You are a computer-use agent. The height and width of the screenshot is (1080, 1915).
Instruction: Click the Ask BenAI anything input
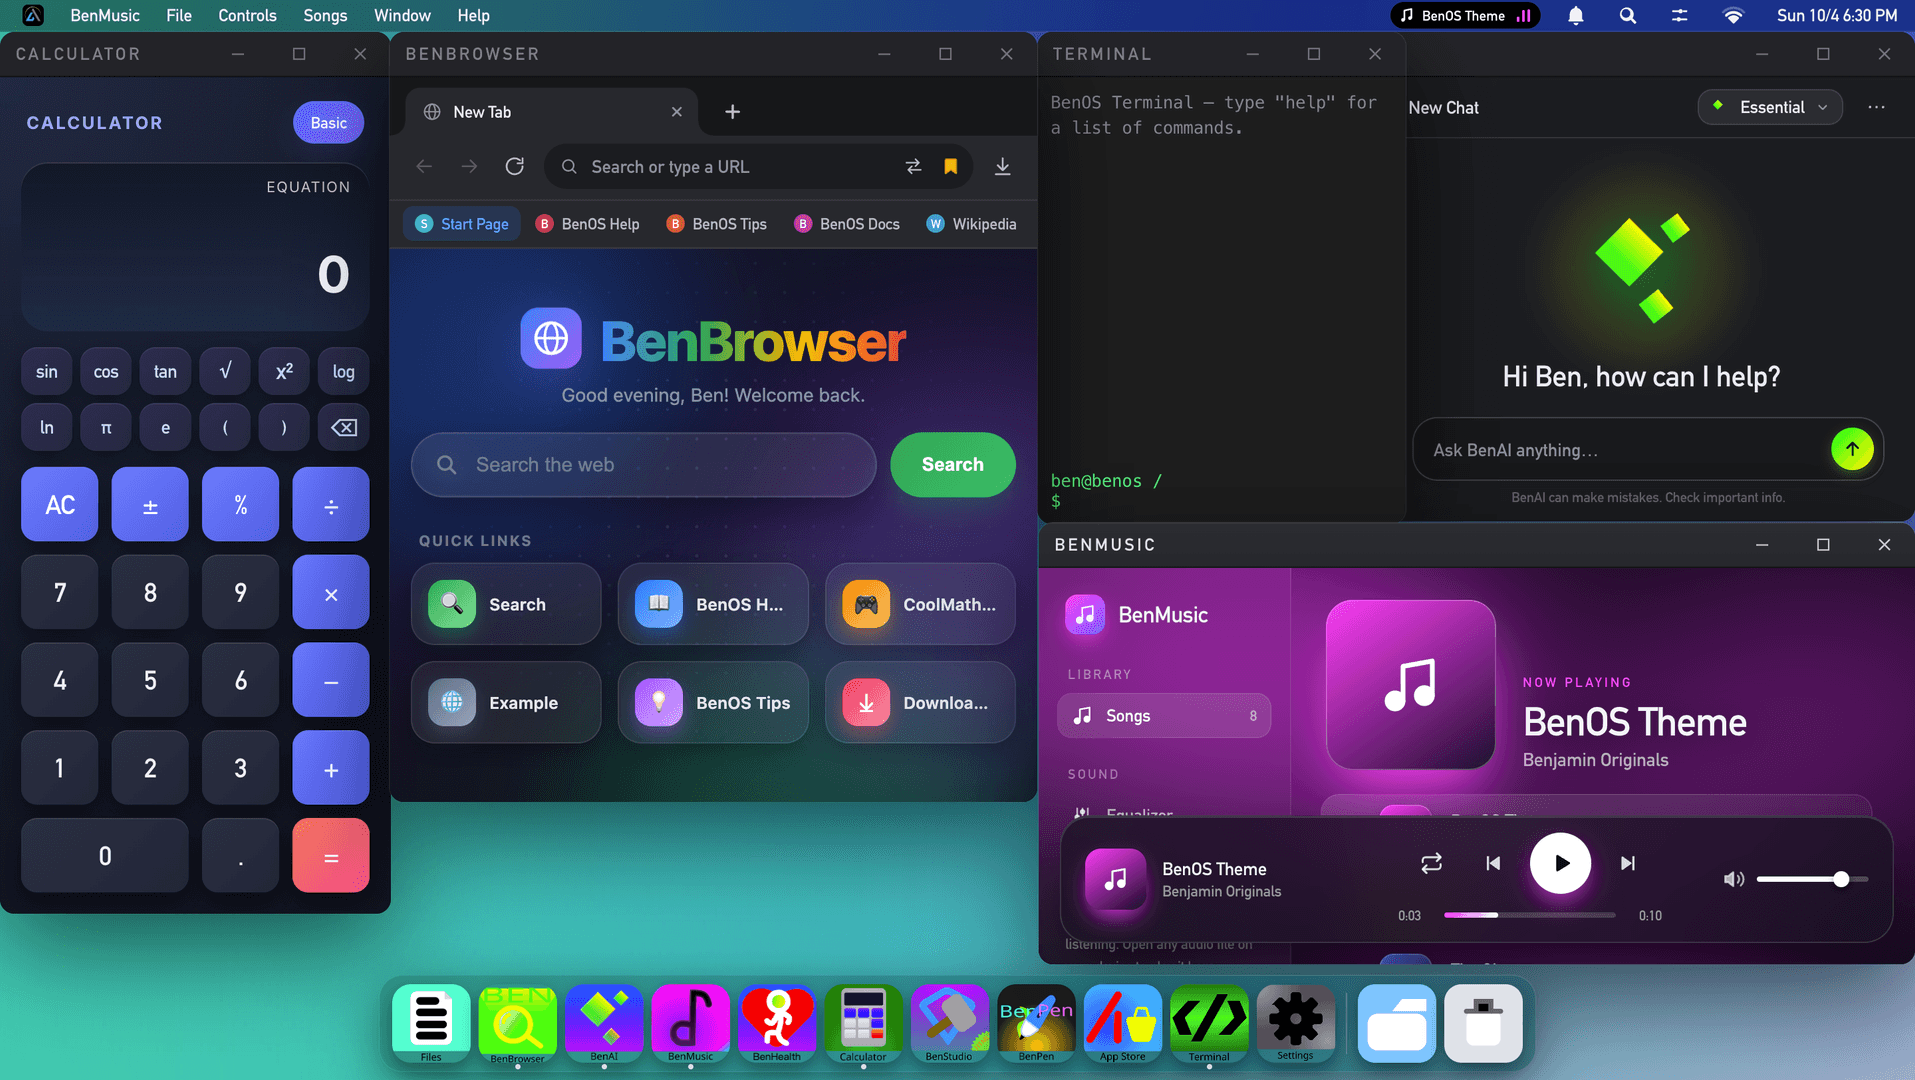point(1621,450)
